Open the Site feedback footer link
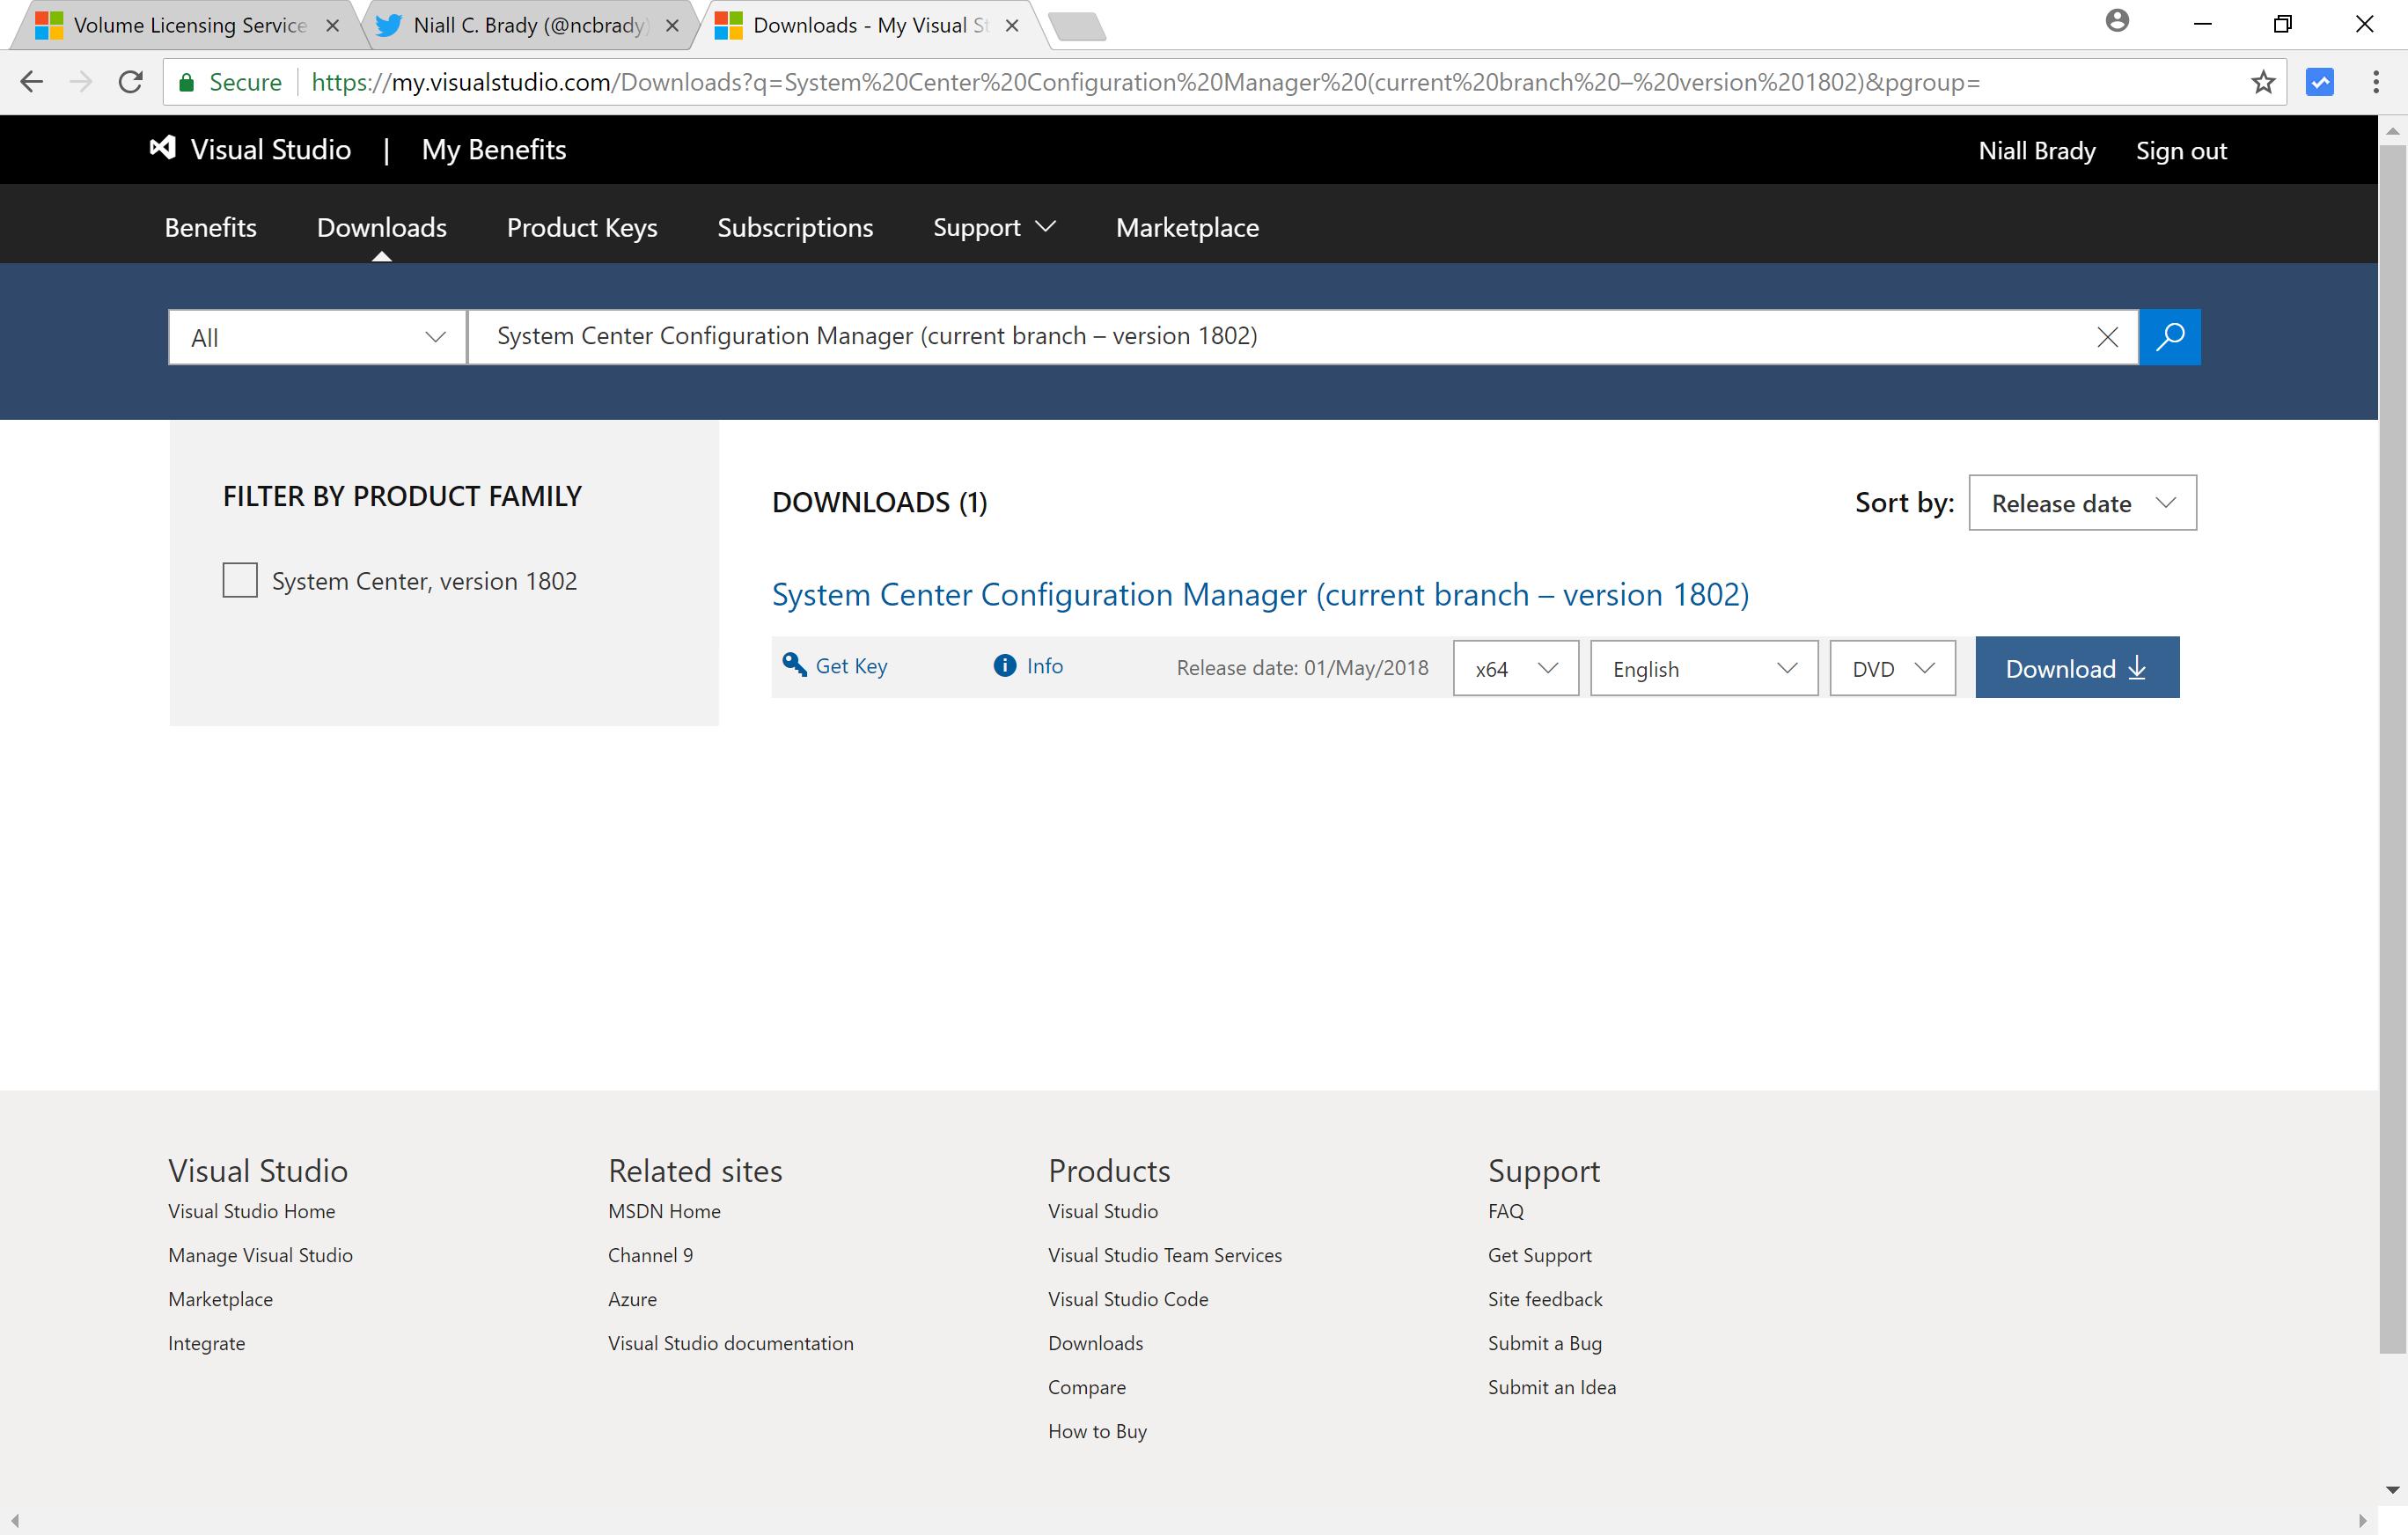The width and height of the screenshot is (2408, 1535). click(x=1544, y=1298)
